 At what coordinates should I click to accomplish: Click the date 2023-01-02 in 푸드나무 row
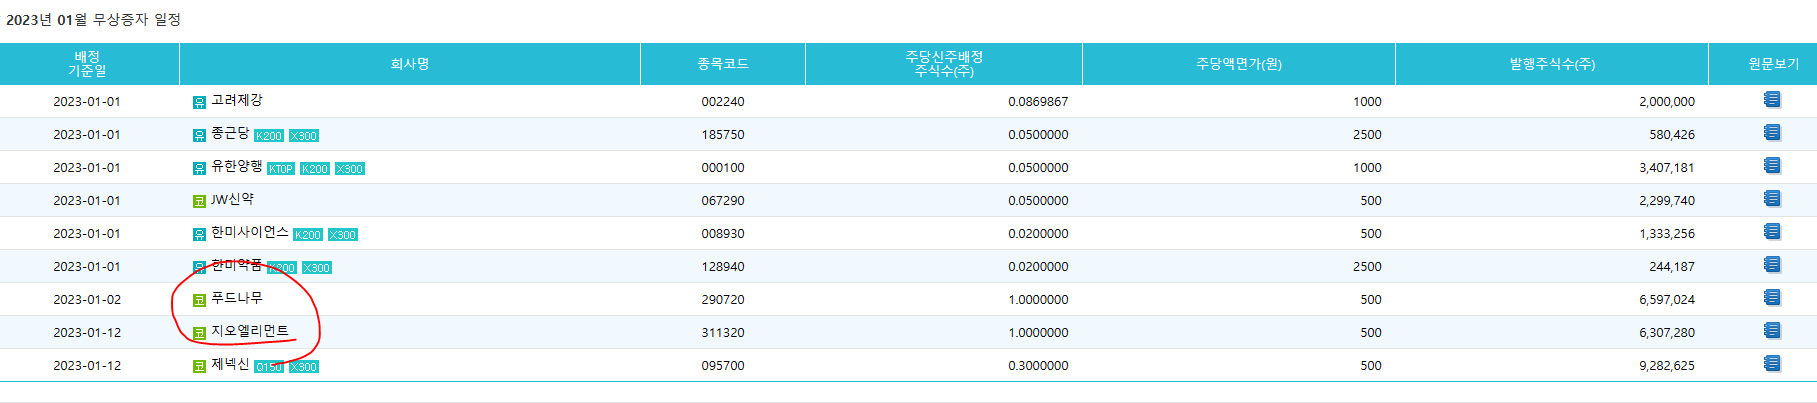click(87, 300)
